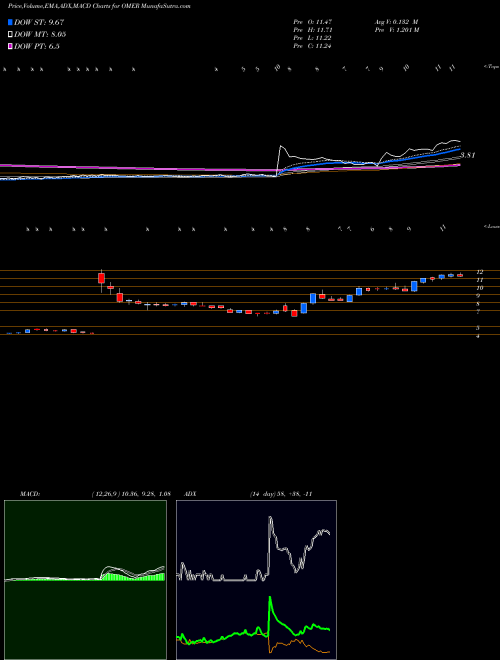500x660 pixels.
Task: Click the green MACD histogram chart panel
Action: point(85,580)
